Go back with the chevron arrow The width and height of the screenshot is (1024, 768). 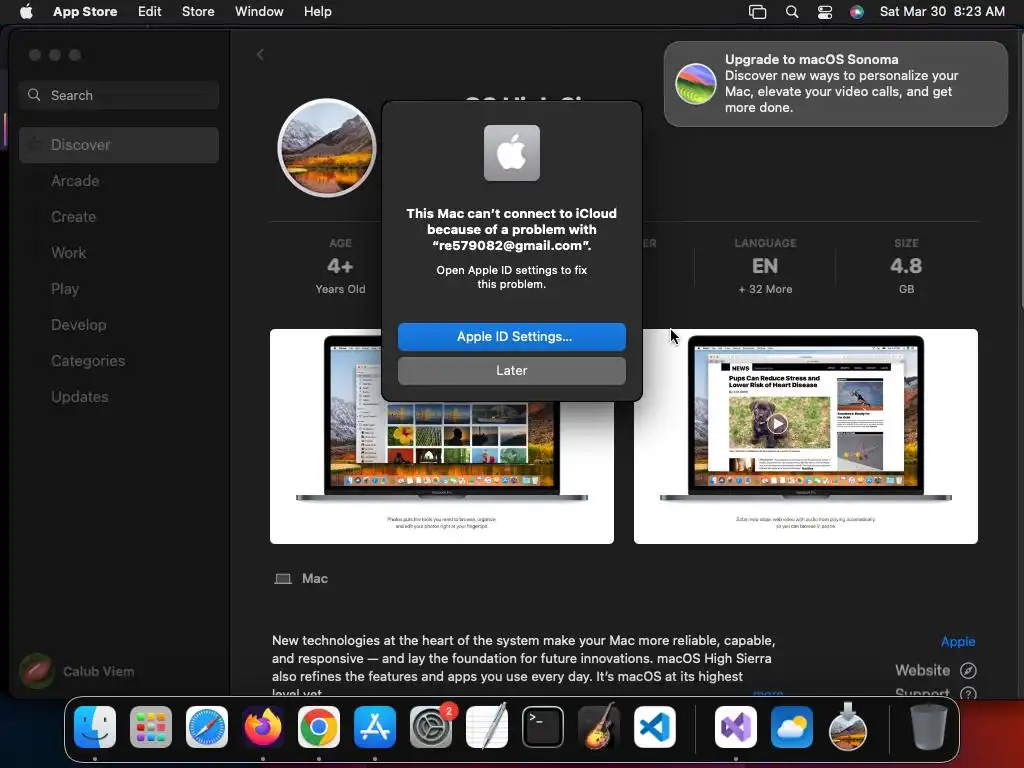click(x=260, y=55)
